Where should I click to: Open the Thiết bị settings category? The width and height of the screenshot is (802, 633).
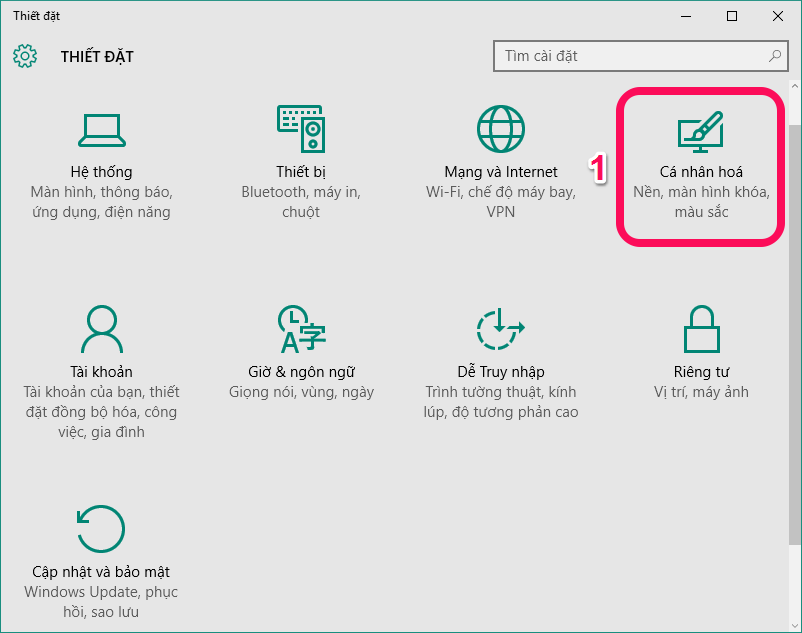point(300,160)
